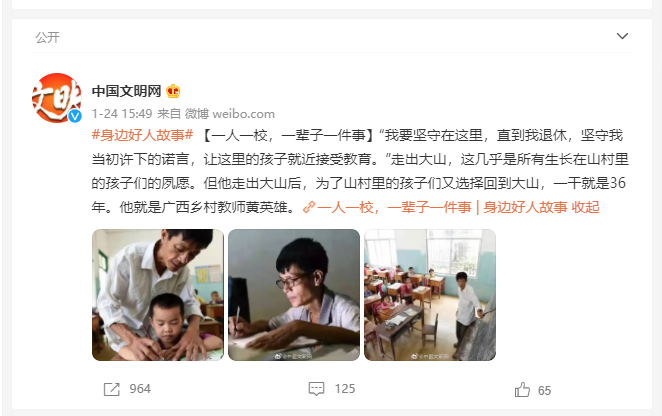The width and height of the screenshot is (662, 416).
Task: Open photo of teacher guiding child writing
Action: 158,295
